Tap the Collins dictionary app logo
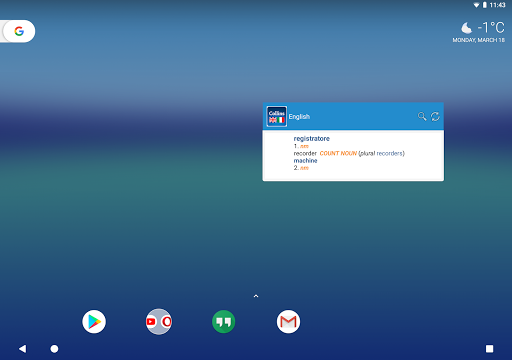Image resolution: width=512 pixels, height=360 pixels. coord(277,116)
